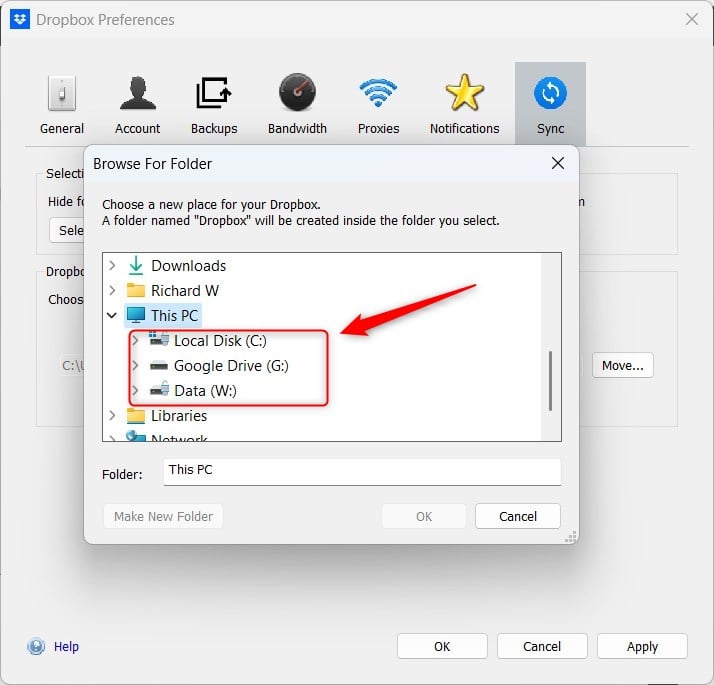Click the Folder text field
The image size is (714, 685).
pyautogui.click(x=362, y=472)
